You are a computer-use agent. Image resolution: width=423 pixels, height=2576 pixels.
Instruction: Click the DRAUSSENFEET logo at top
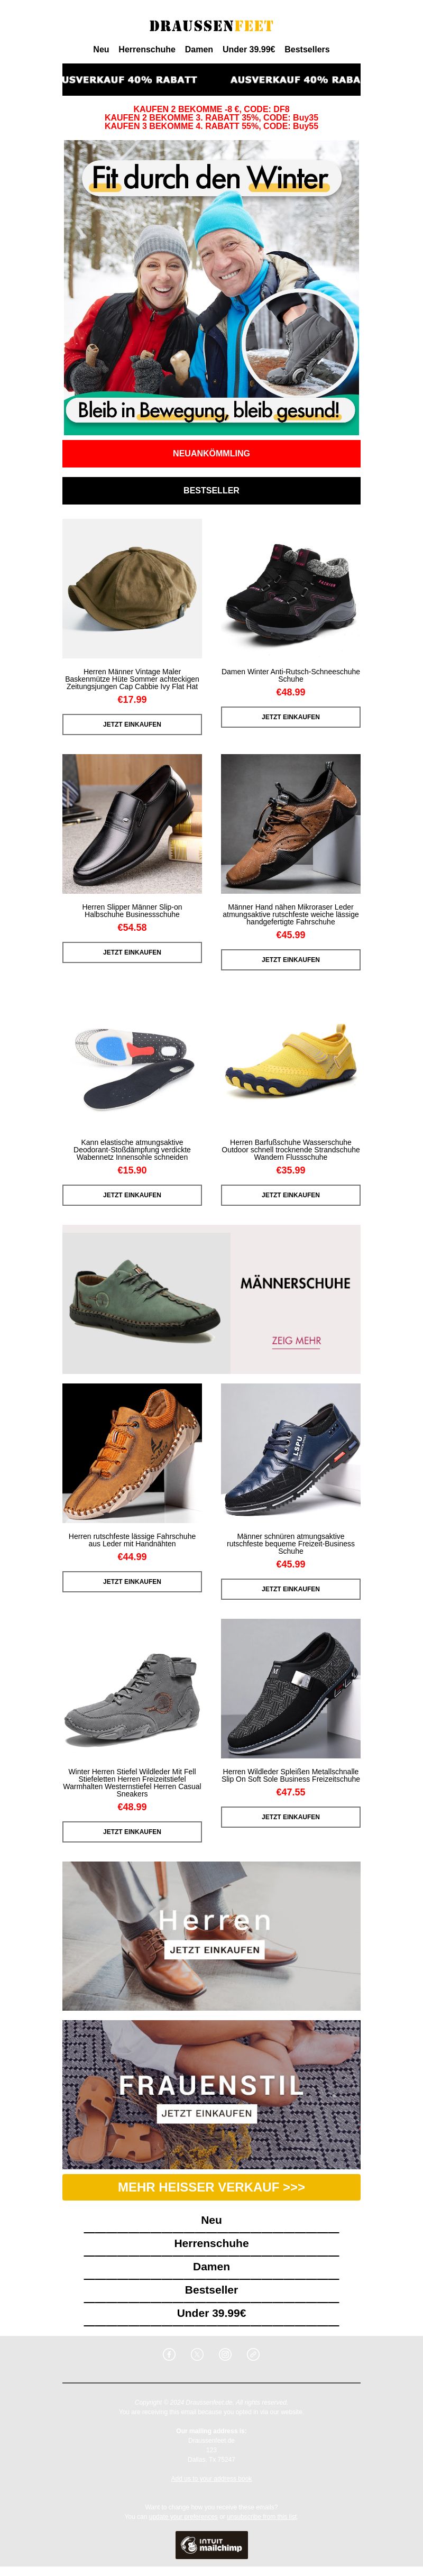click(x=211, y=25)
